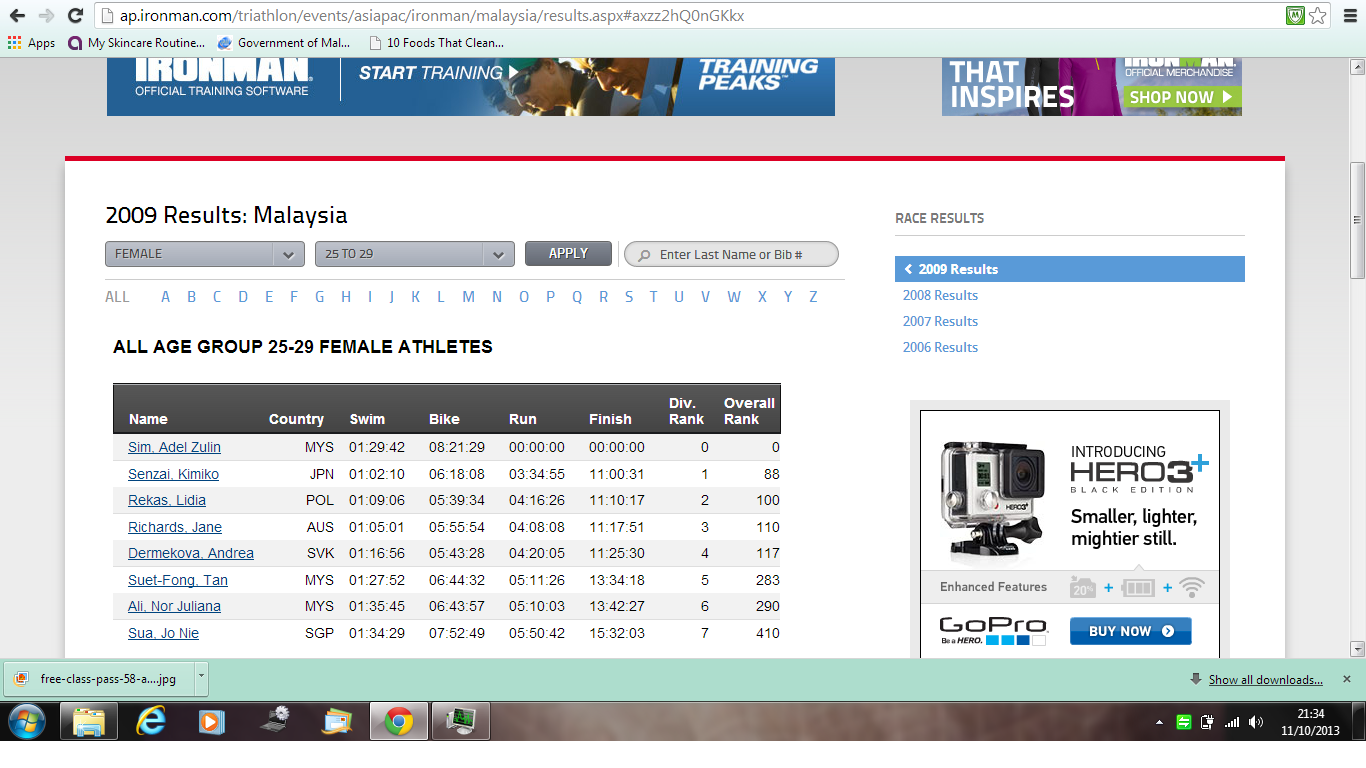The height and width of the screenshot is (768, 1366).
Task: Select the 2008 Results menu item
Action: click(940, 295)
